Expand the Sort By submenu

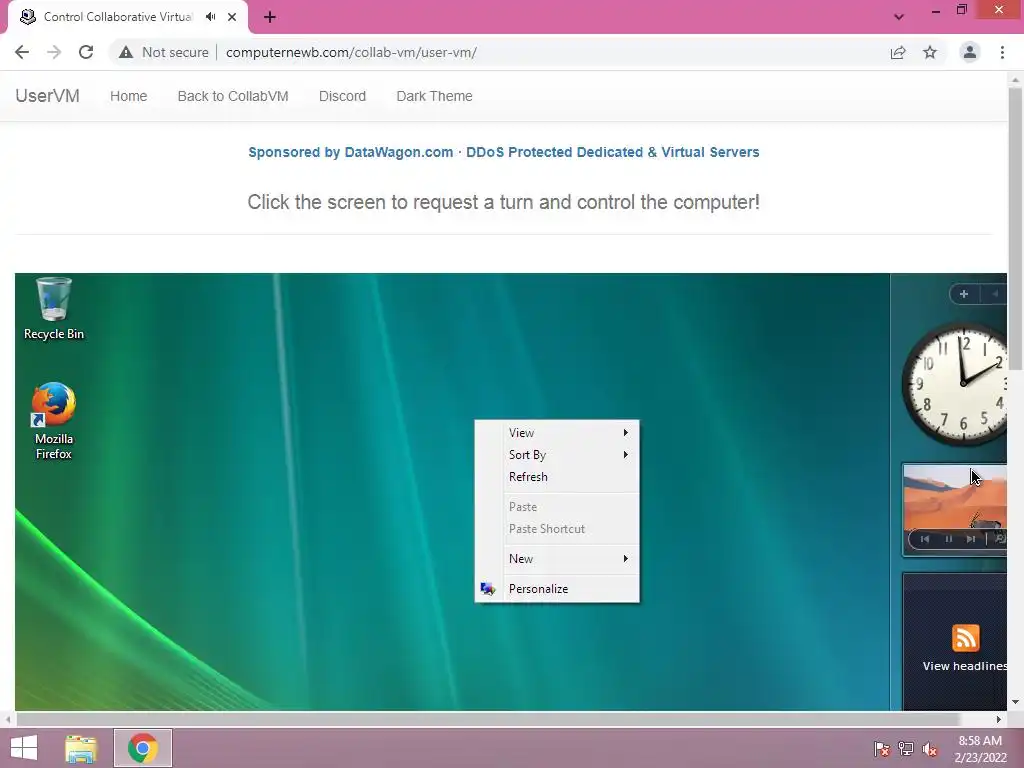point(557,455)
